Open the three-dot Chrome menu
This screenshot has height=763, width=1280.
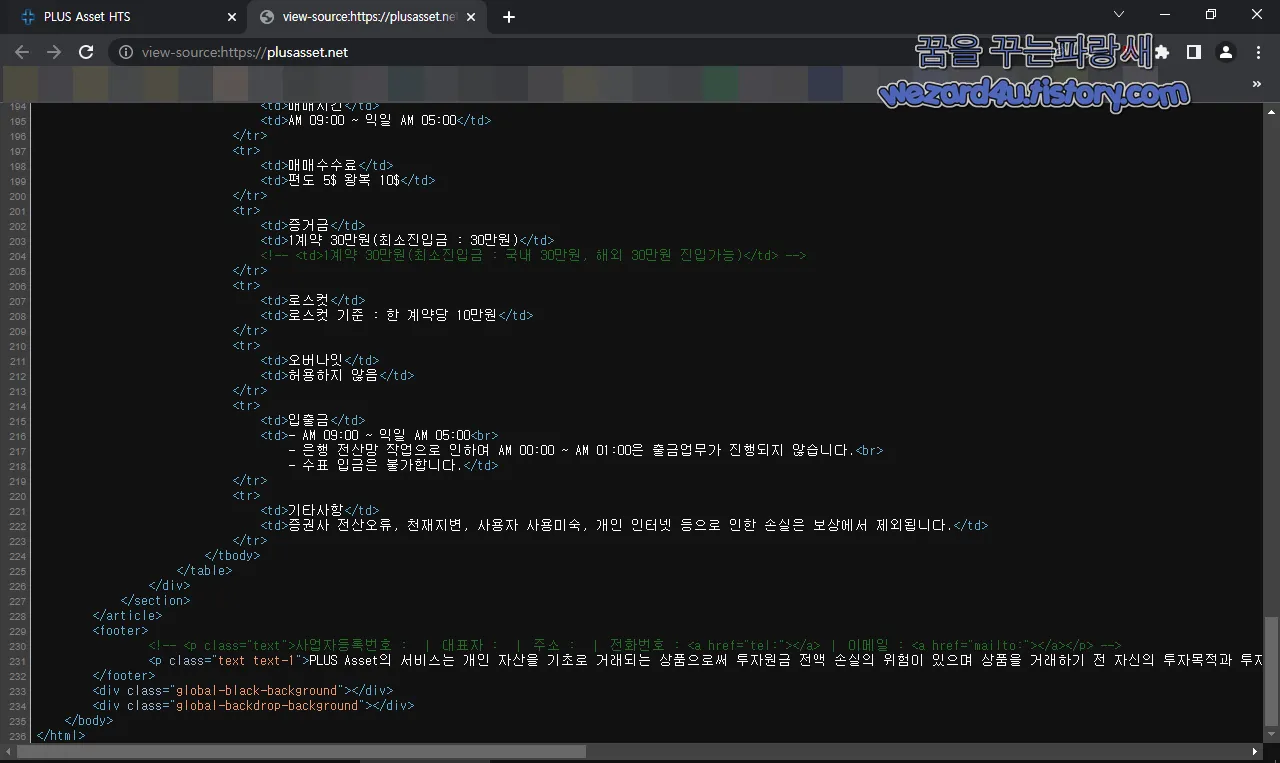pos(1257,52)
